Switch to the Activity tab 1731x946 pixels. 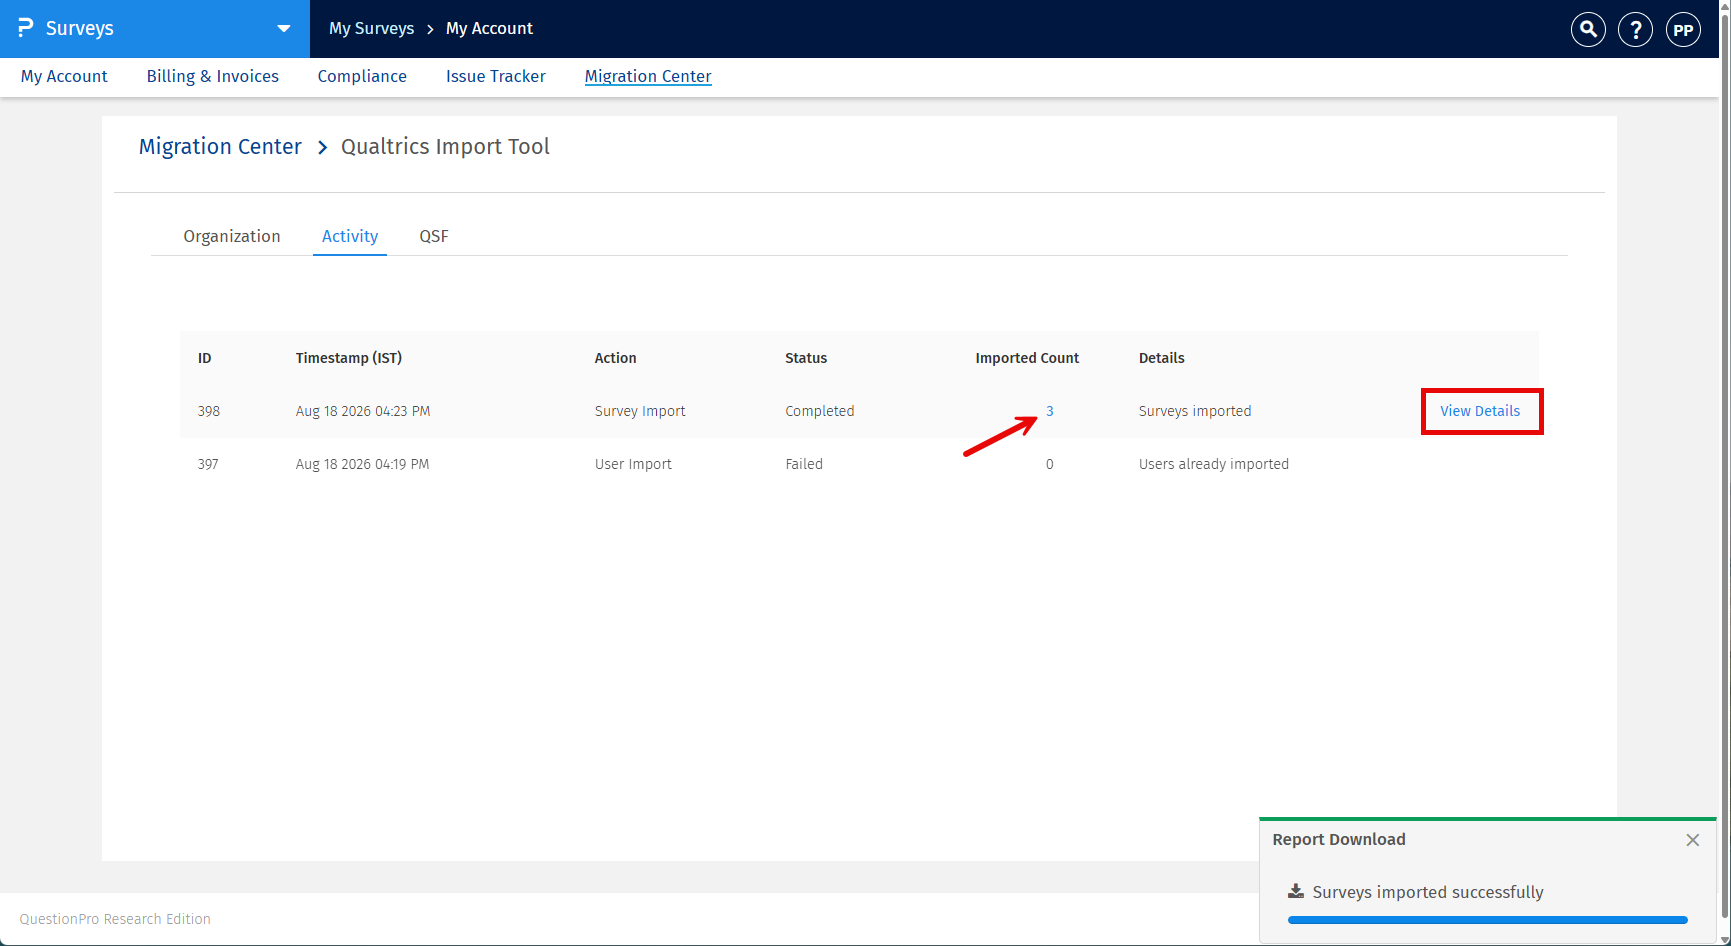[x=350, y=236]
